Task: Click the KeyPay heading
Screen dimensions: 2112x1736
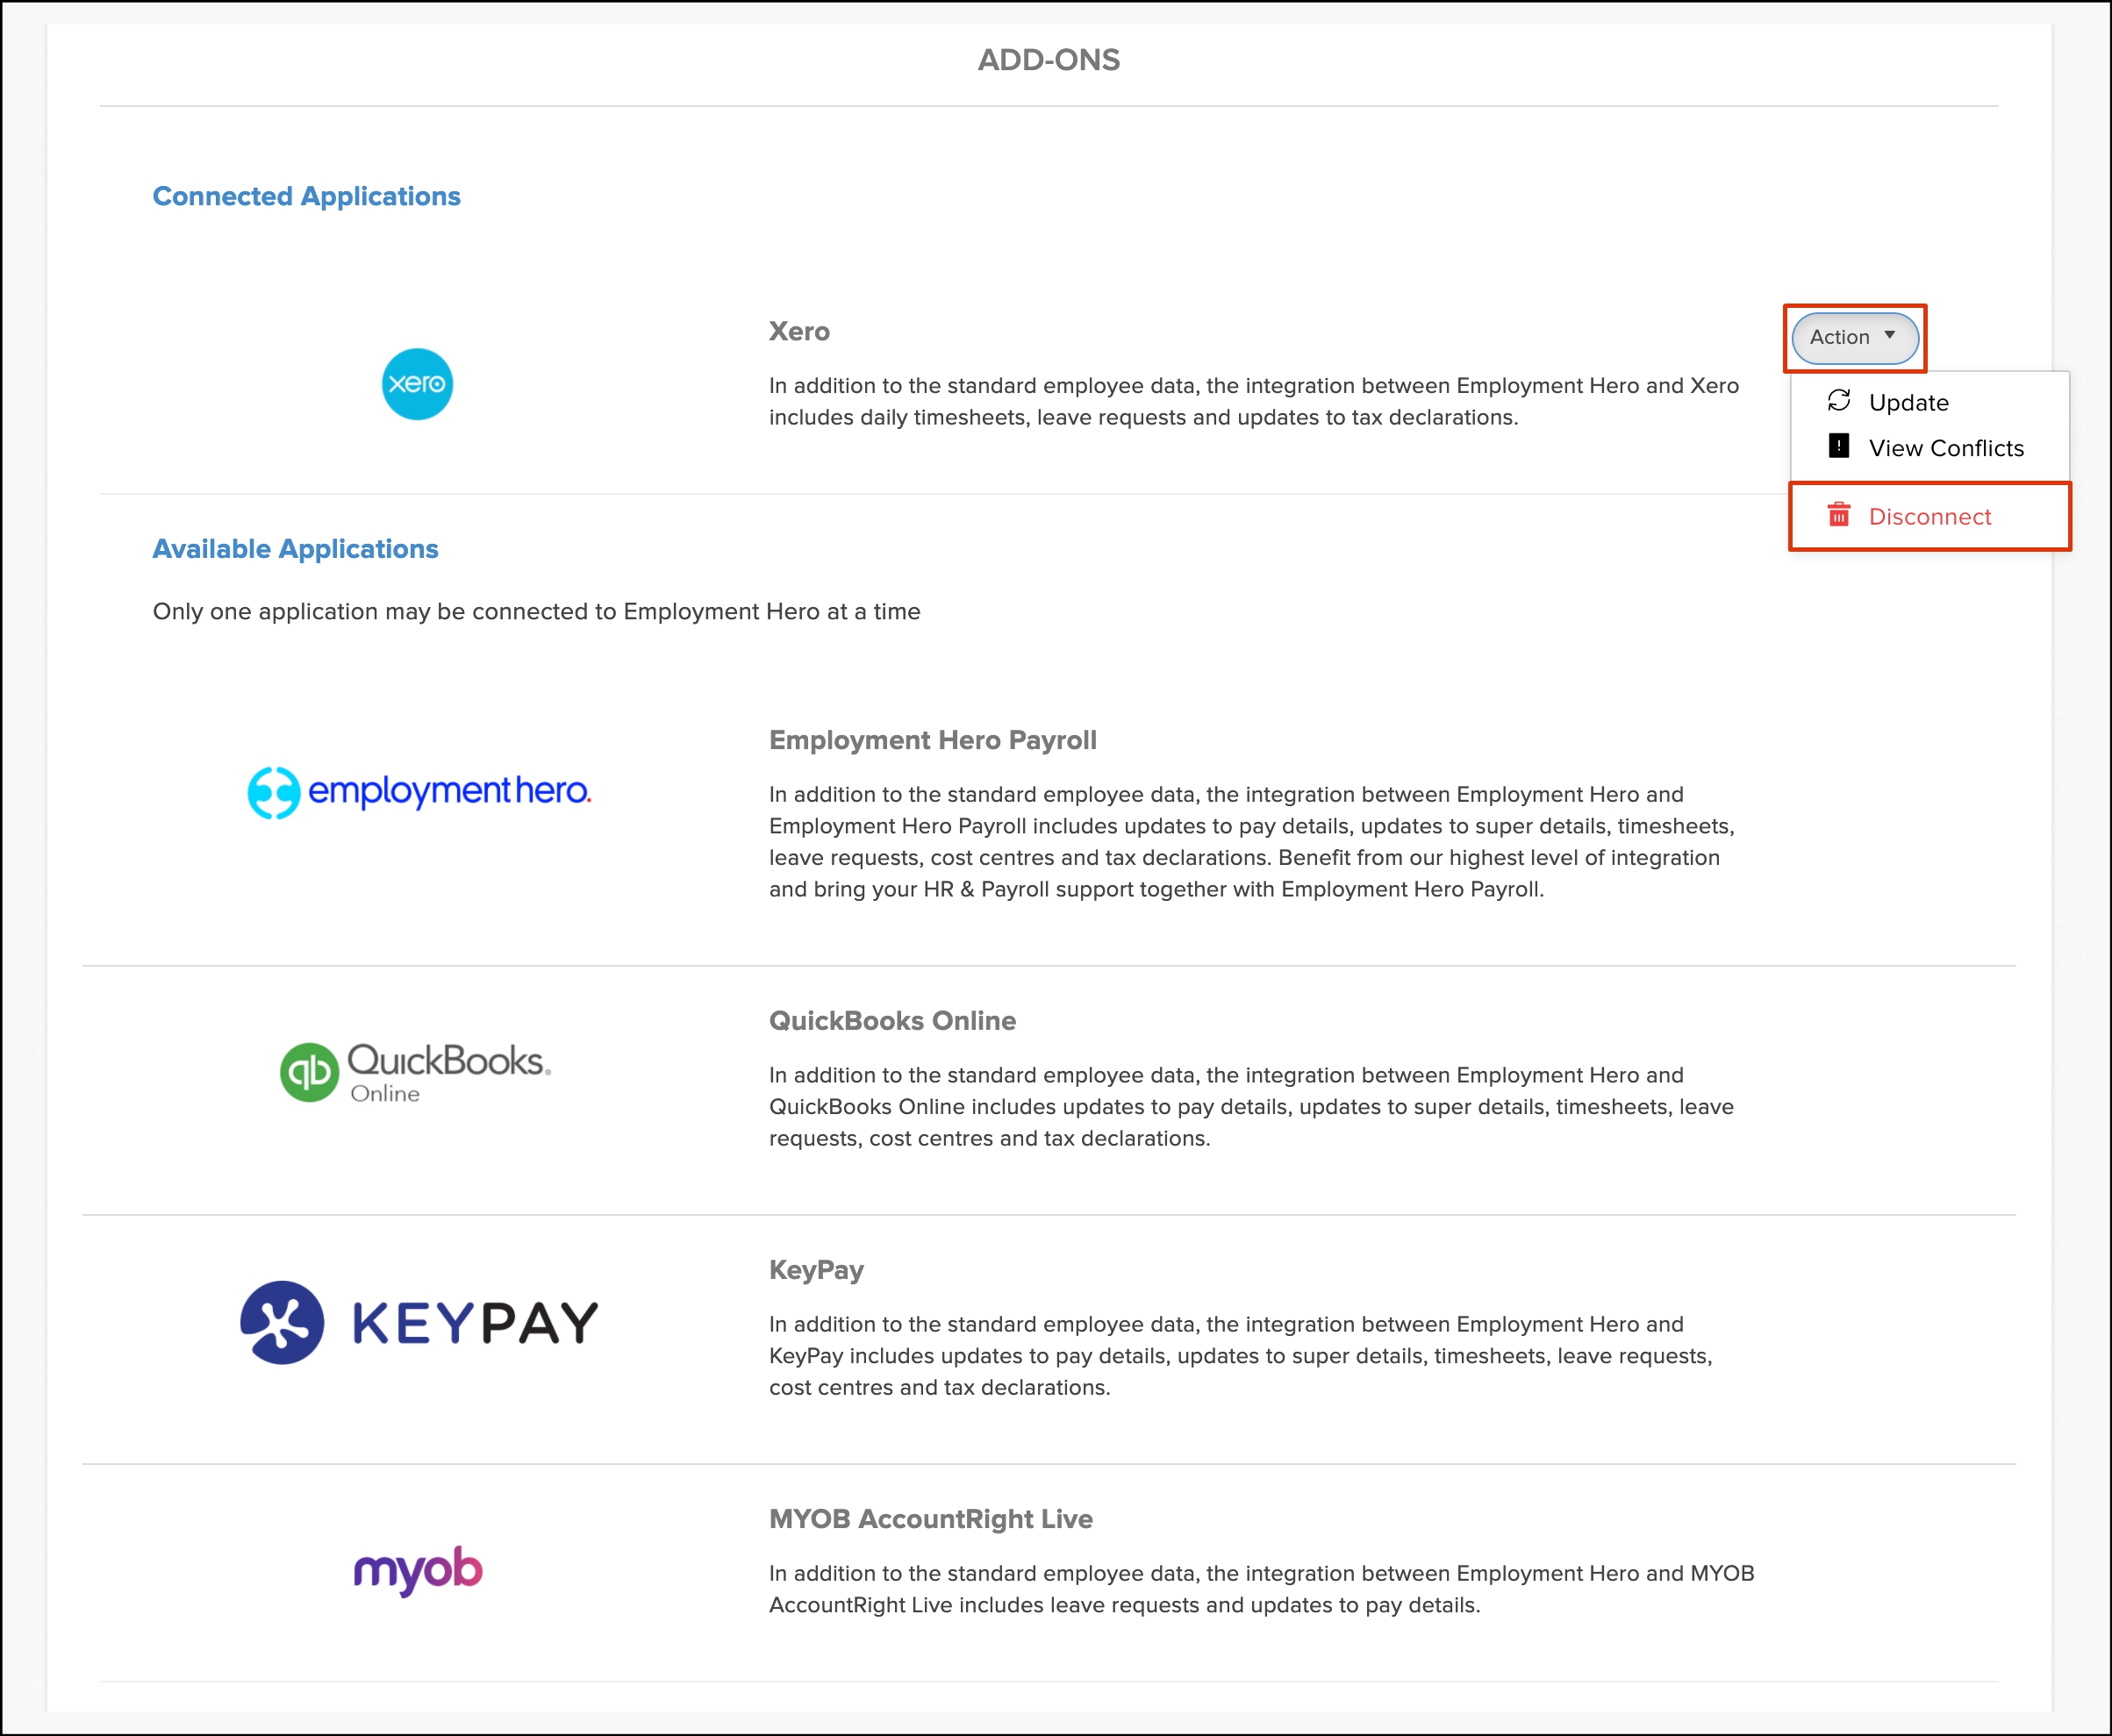Action: tap(816, 1270)
